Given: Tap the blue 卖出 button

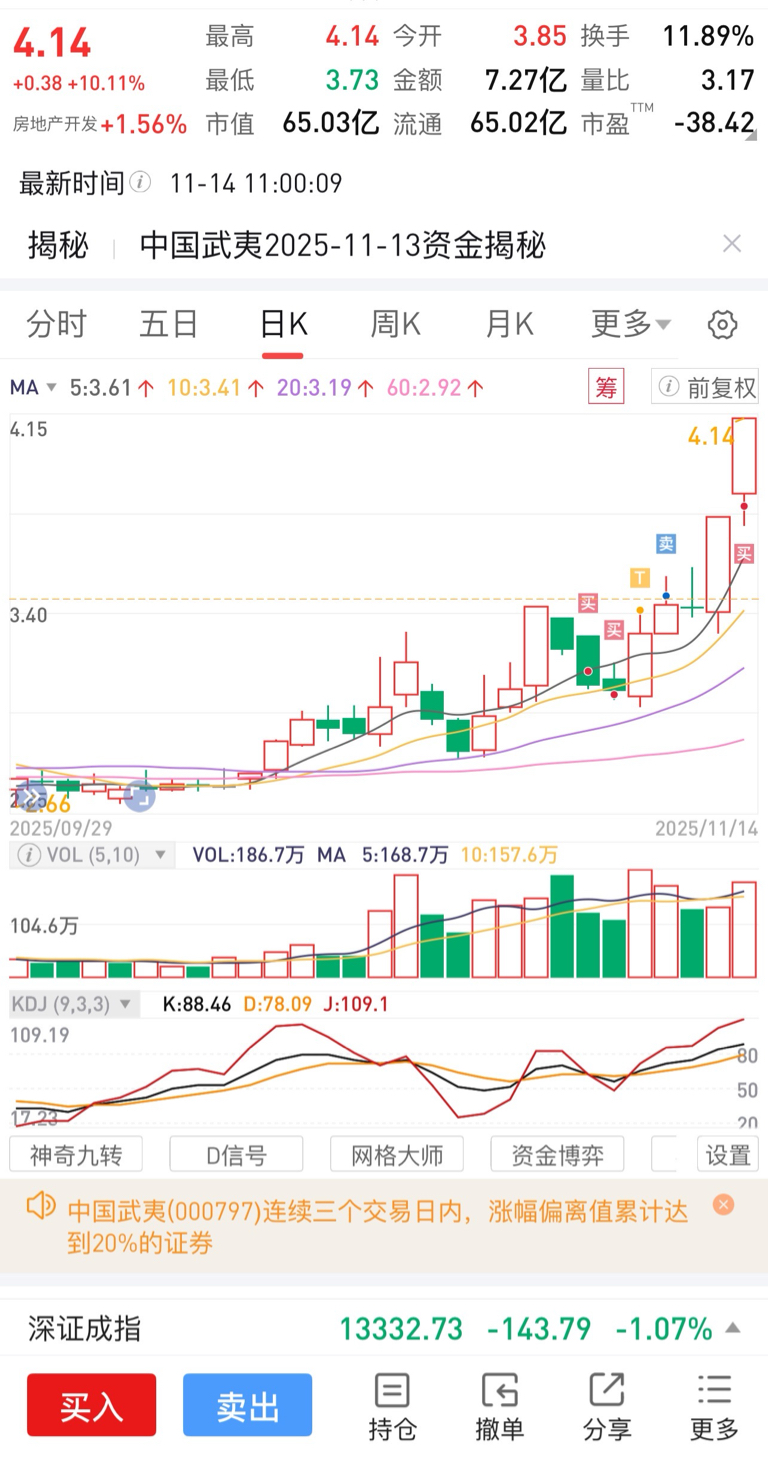Looking at the screenshot, I should point(247,1405).
